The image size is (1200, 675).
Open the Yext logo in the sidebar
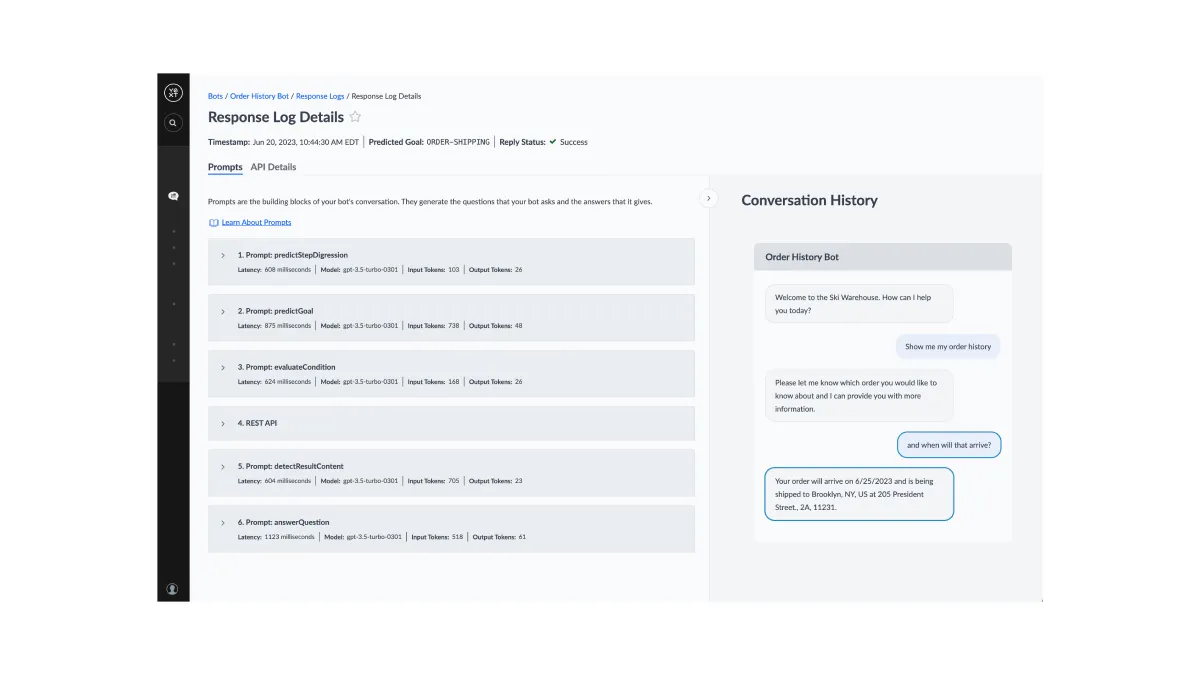pyautogui.click(x=173, y=93)
